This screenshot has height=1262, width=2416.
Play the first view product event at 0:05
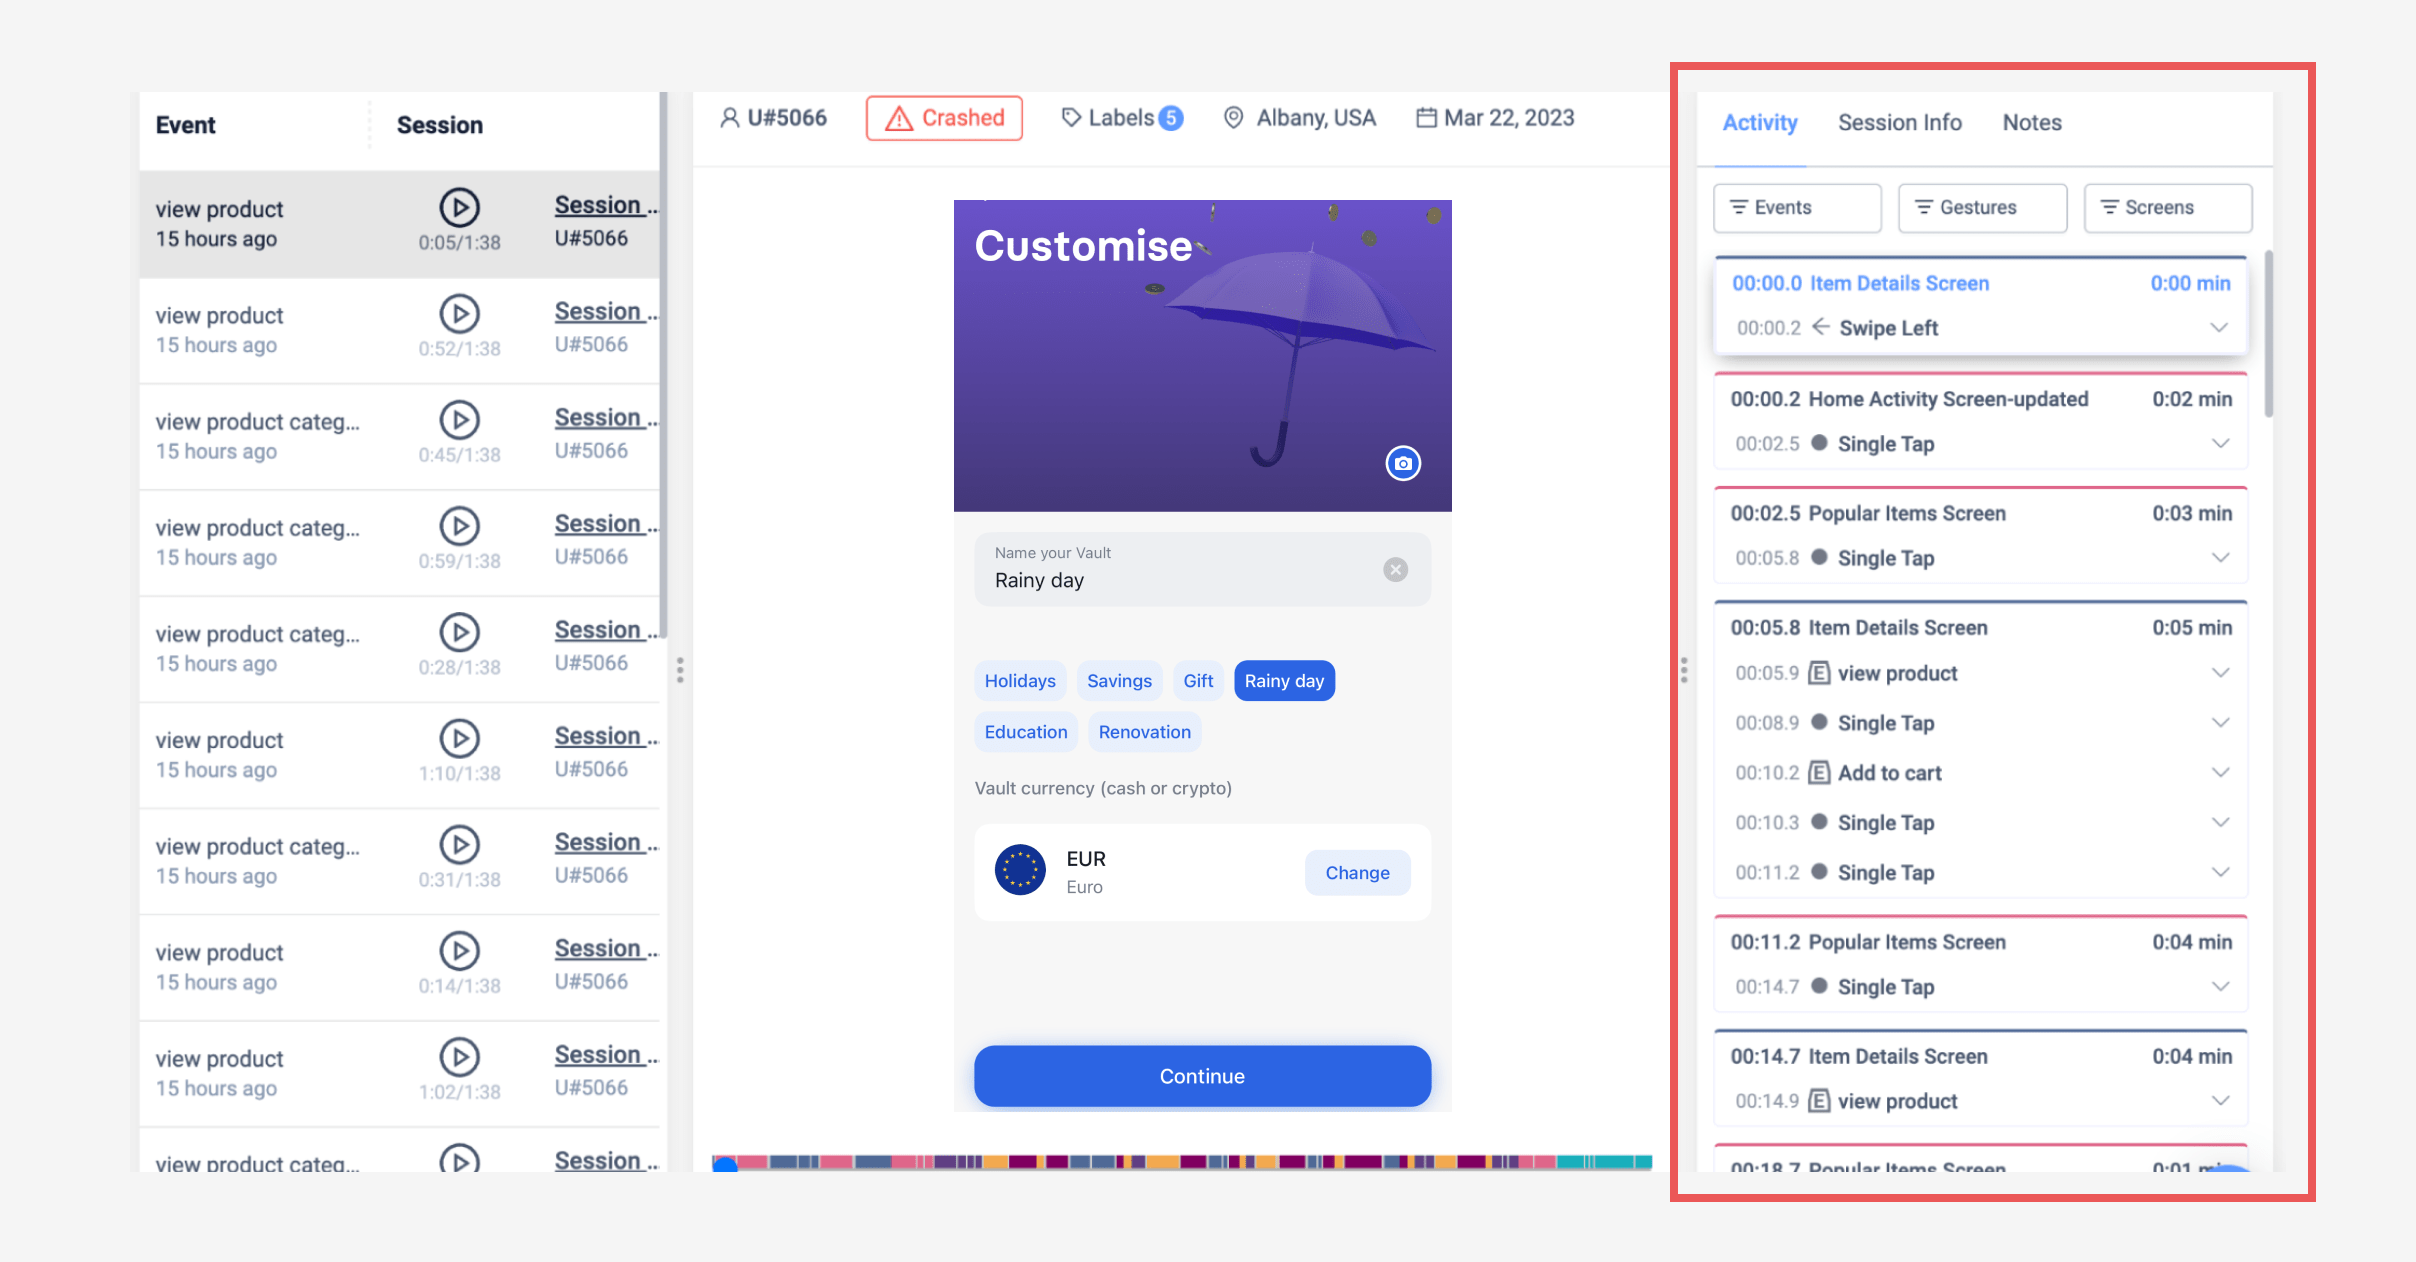[x=459, y=208]
